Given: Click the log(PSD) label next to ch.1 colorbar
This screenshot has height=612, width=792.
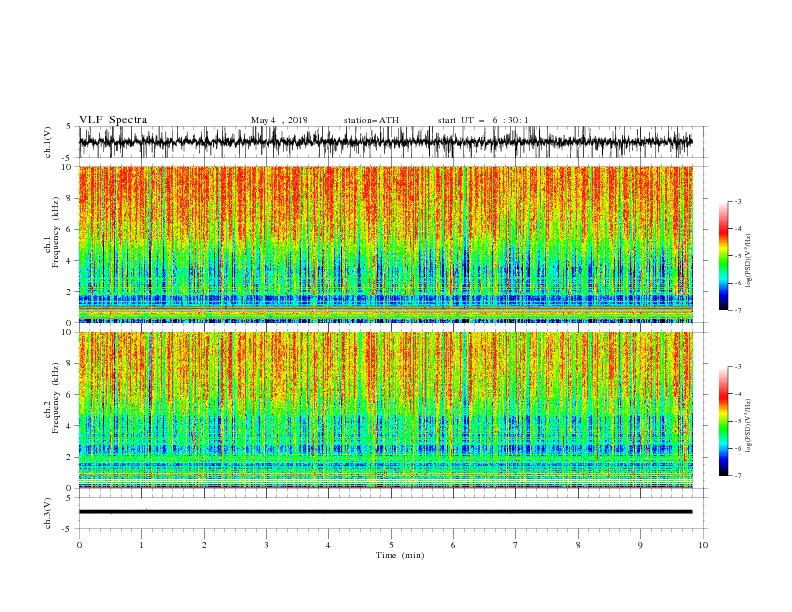Looking at the screenshot, I should pyautogui.click(x=749, y=261).
